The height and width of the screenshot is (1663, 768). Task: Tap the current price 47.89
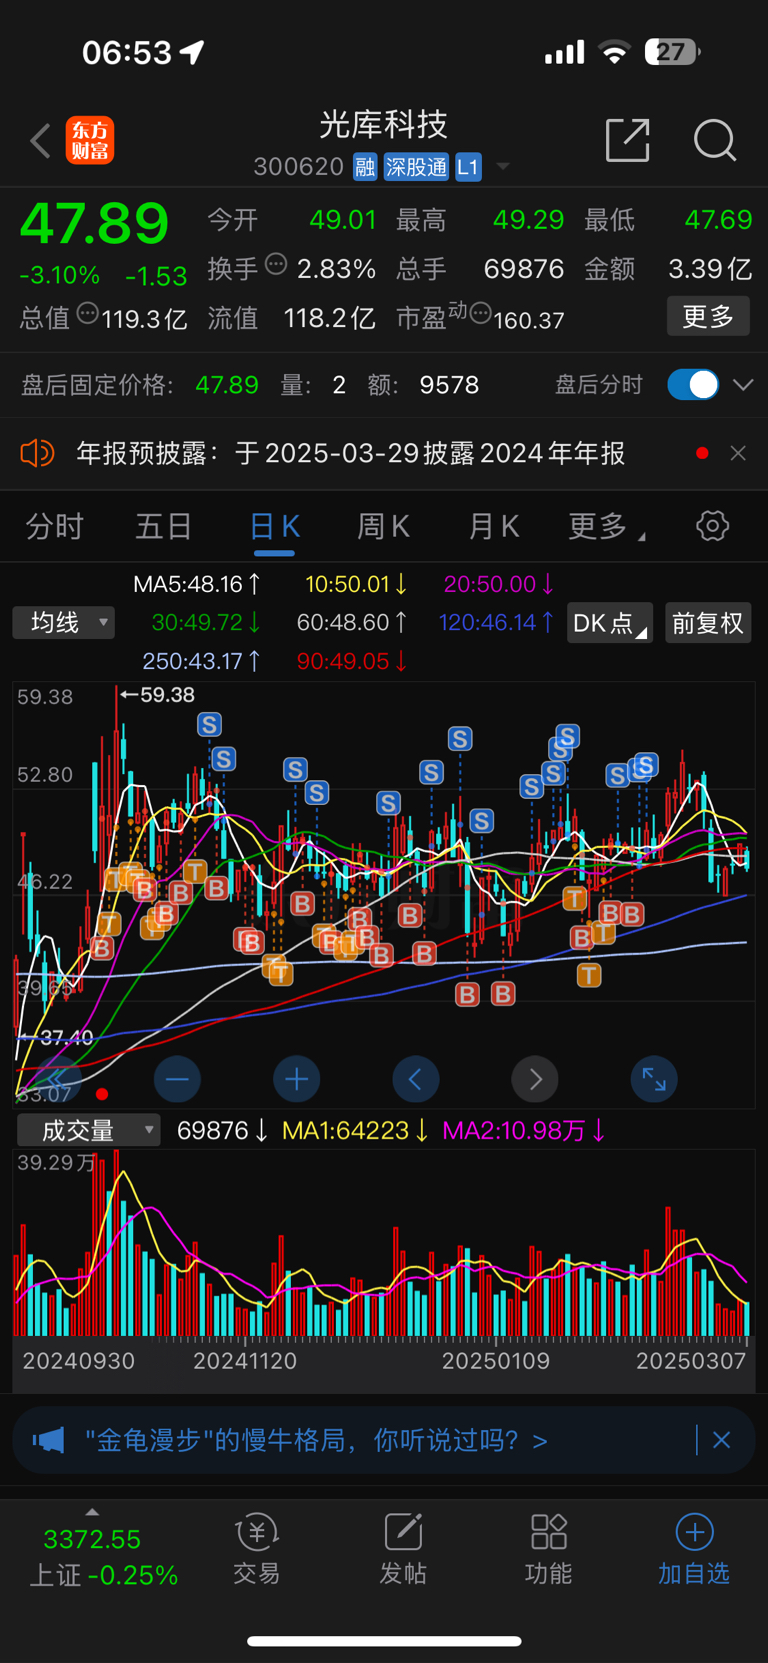coord(95,223)
